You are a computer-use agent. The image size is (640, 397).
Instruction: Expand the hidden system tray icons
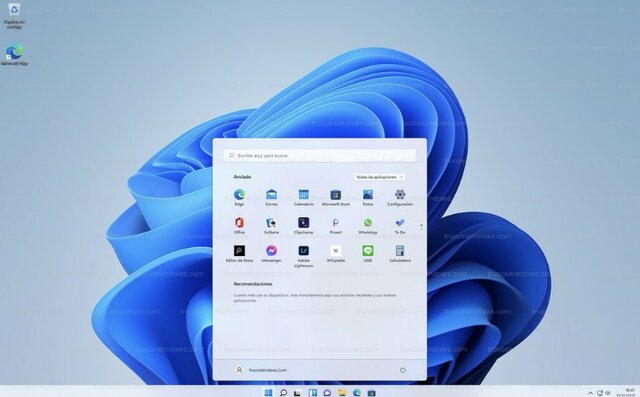[x=590, y=393]
